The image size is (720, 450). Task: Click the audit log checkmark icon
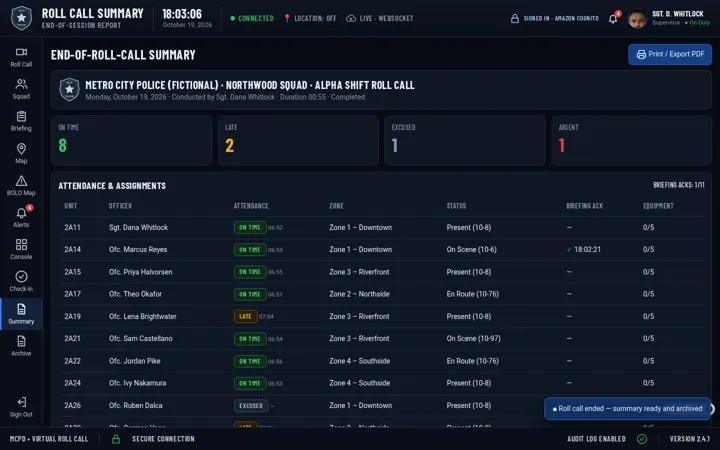click(x=642, y=439)
